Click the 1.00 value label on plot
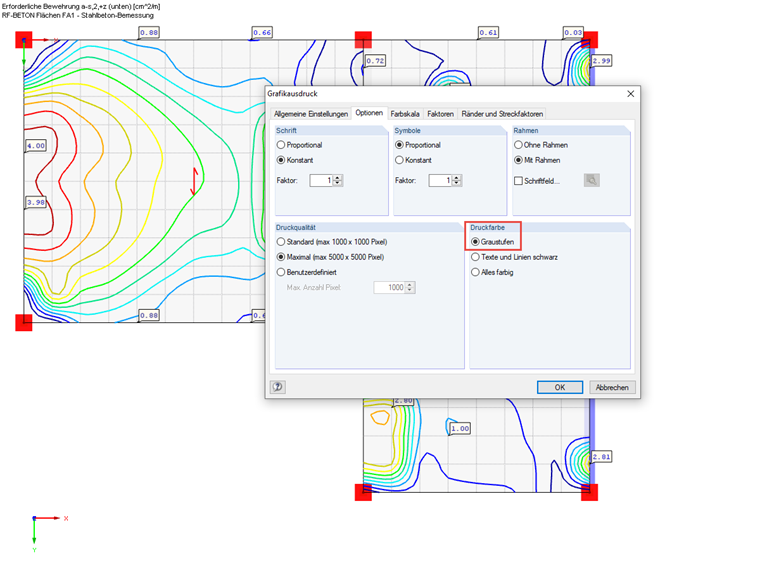This screenshot has height=570, width=760. pyautogui.click(x=460, y=428)
